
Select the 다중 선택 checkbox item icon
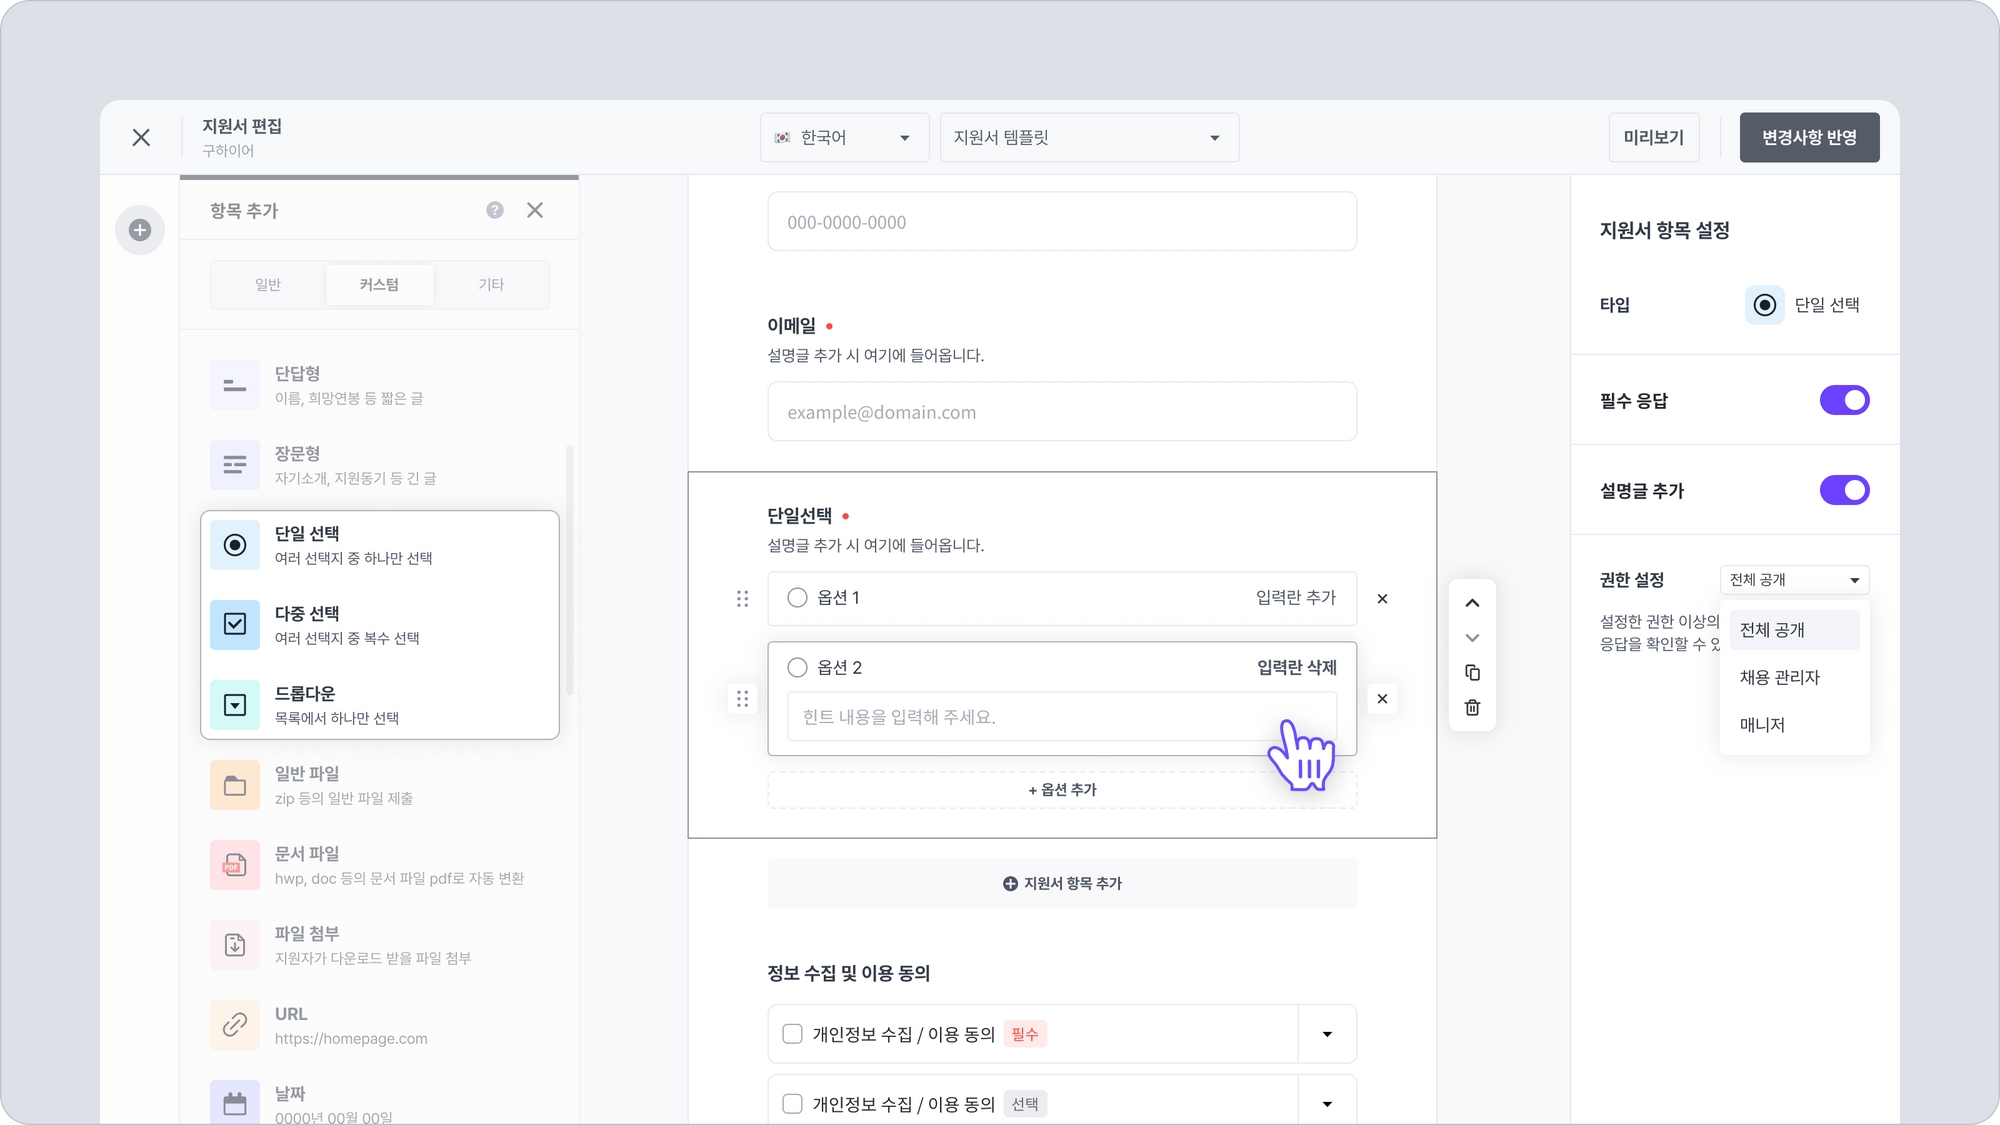pos(235,624)
